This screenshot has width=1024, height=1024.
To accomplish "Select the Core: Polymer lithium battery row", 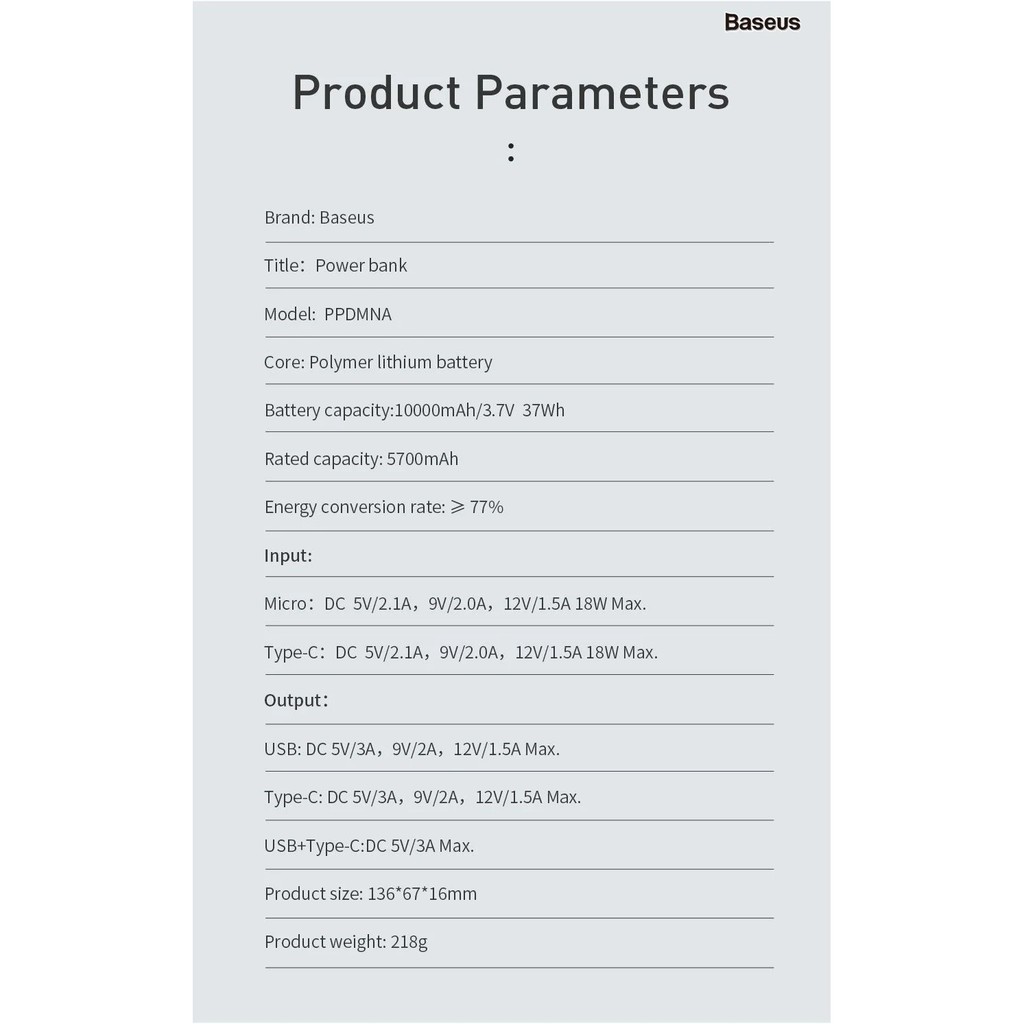I will (x=378, y=362).
